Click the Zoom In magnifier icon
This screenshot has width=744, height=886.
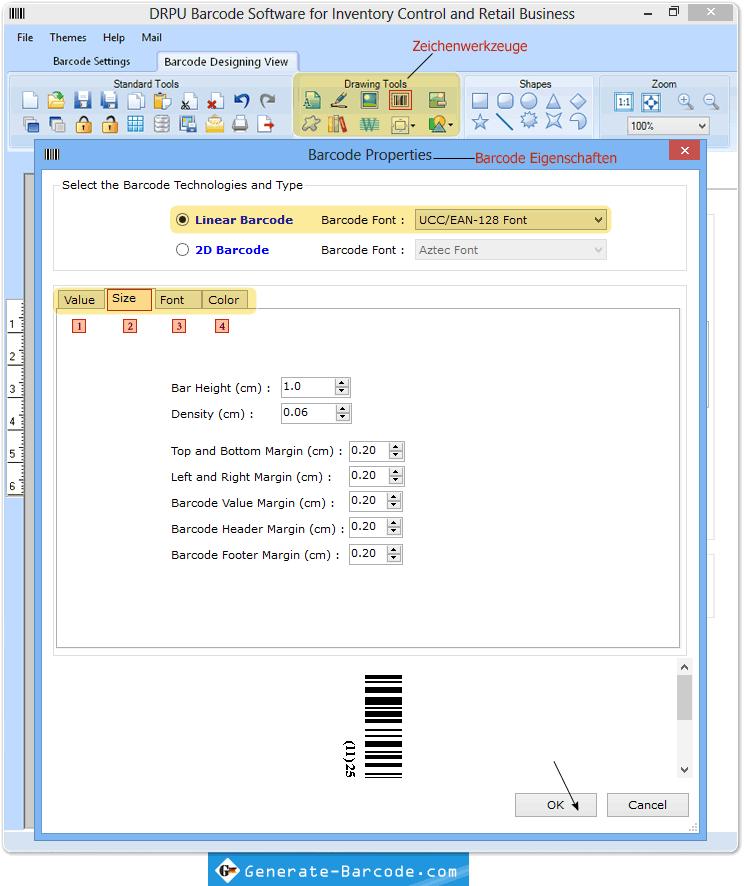tap(686, 102)
